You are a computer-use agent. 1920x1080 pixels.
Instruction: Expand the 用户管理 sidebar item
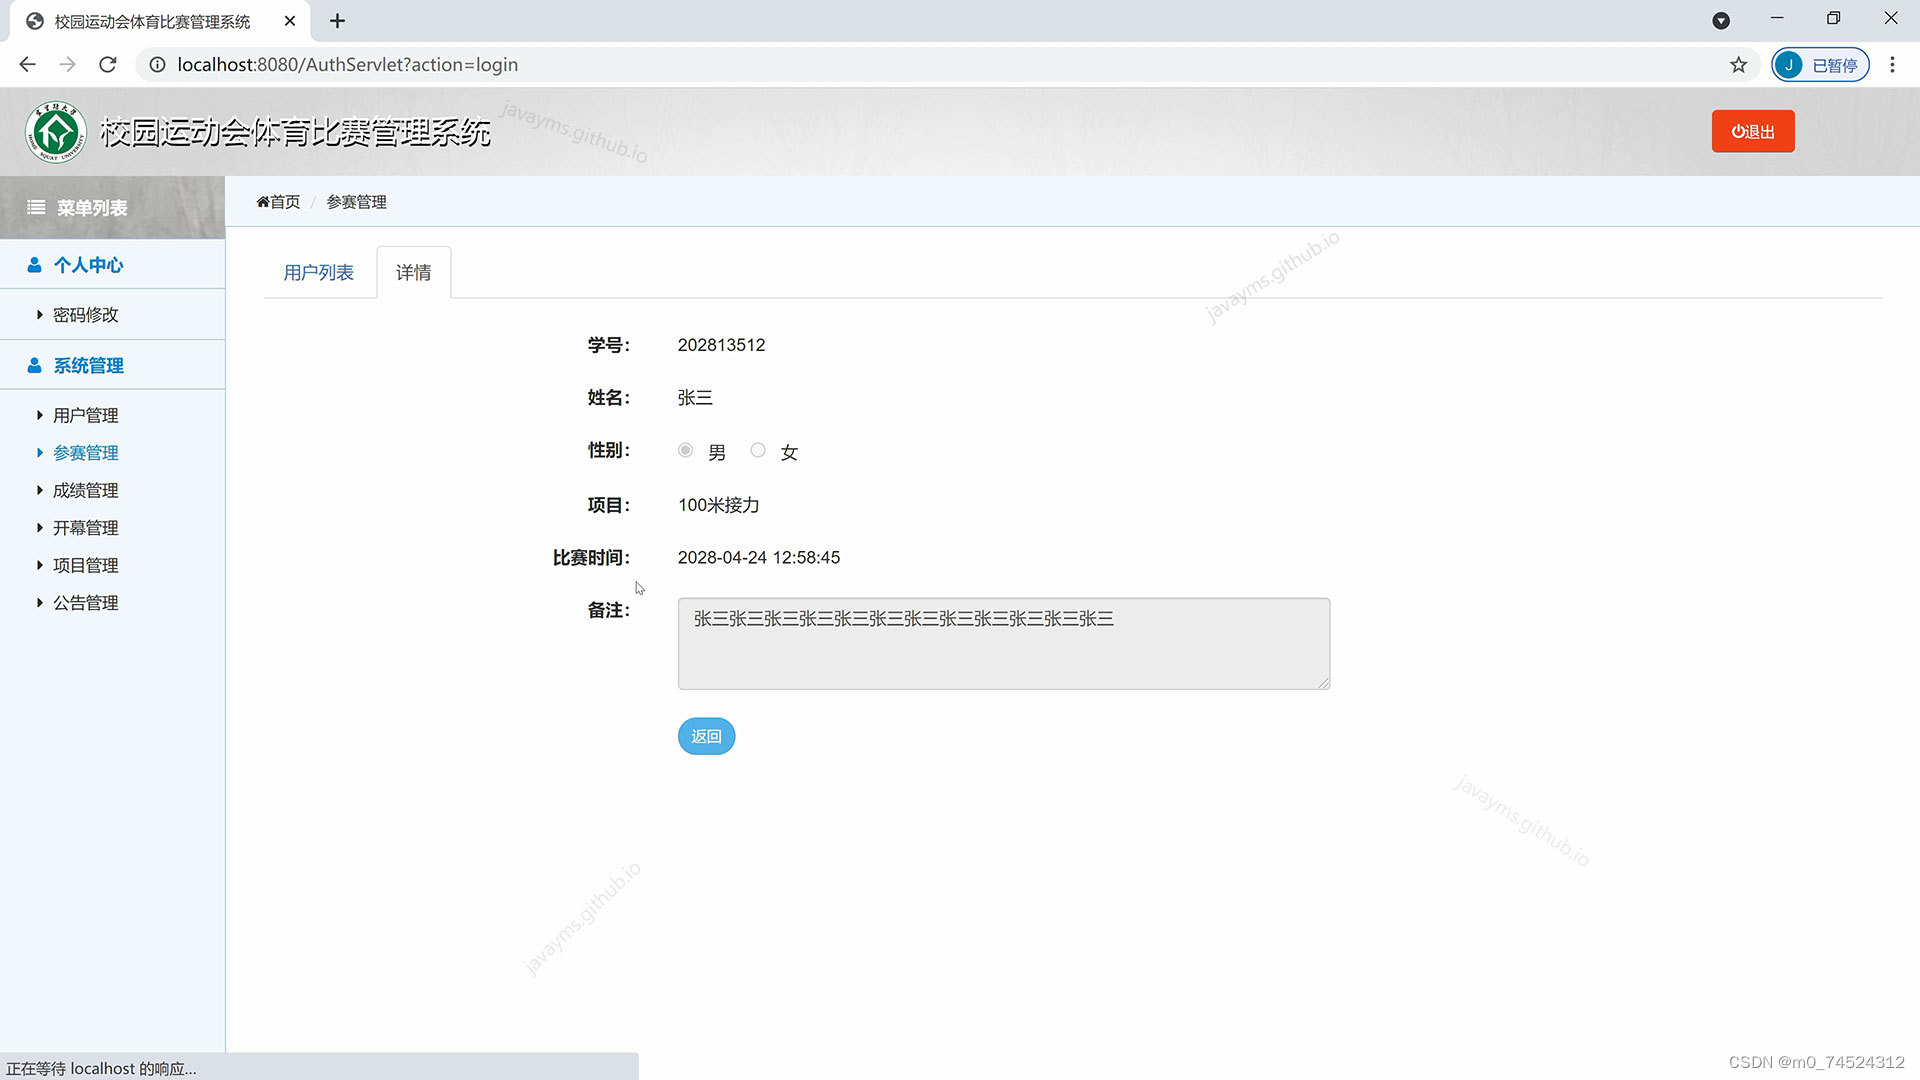click(x=85, y=415)
